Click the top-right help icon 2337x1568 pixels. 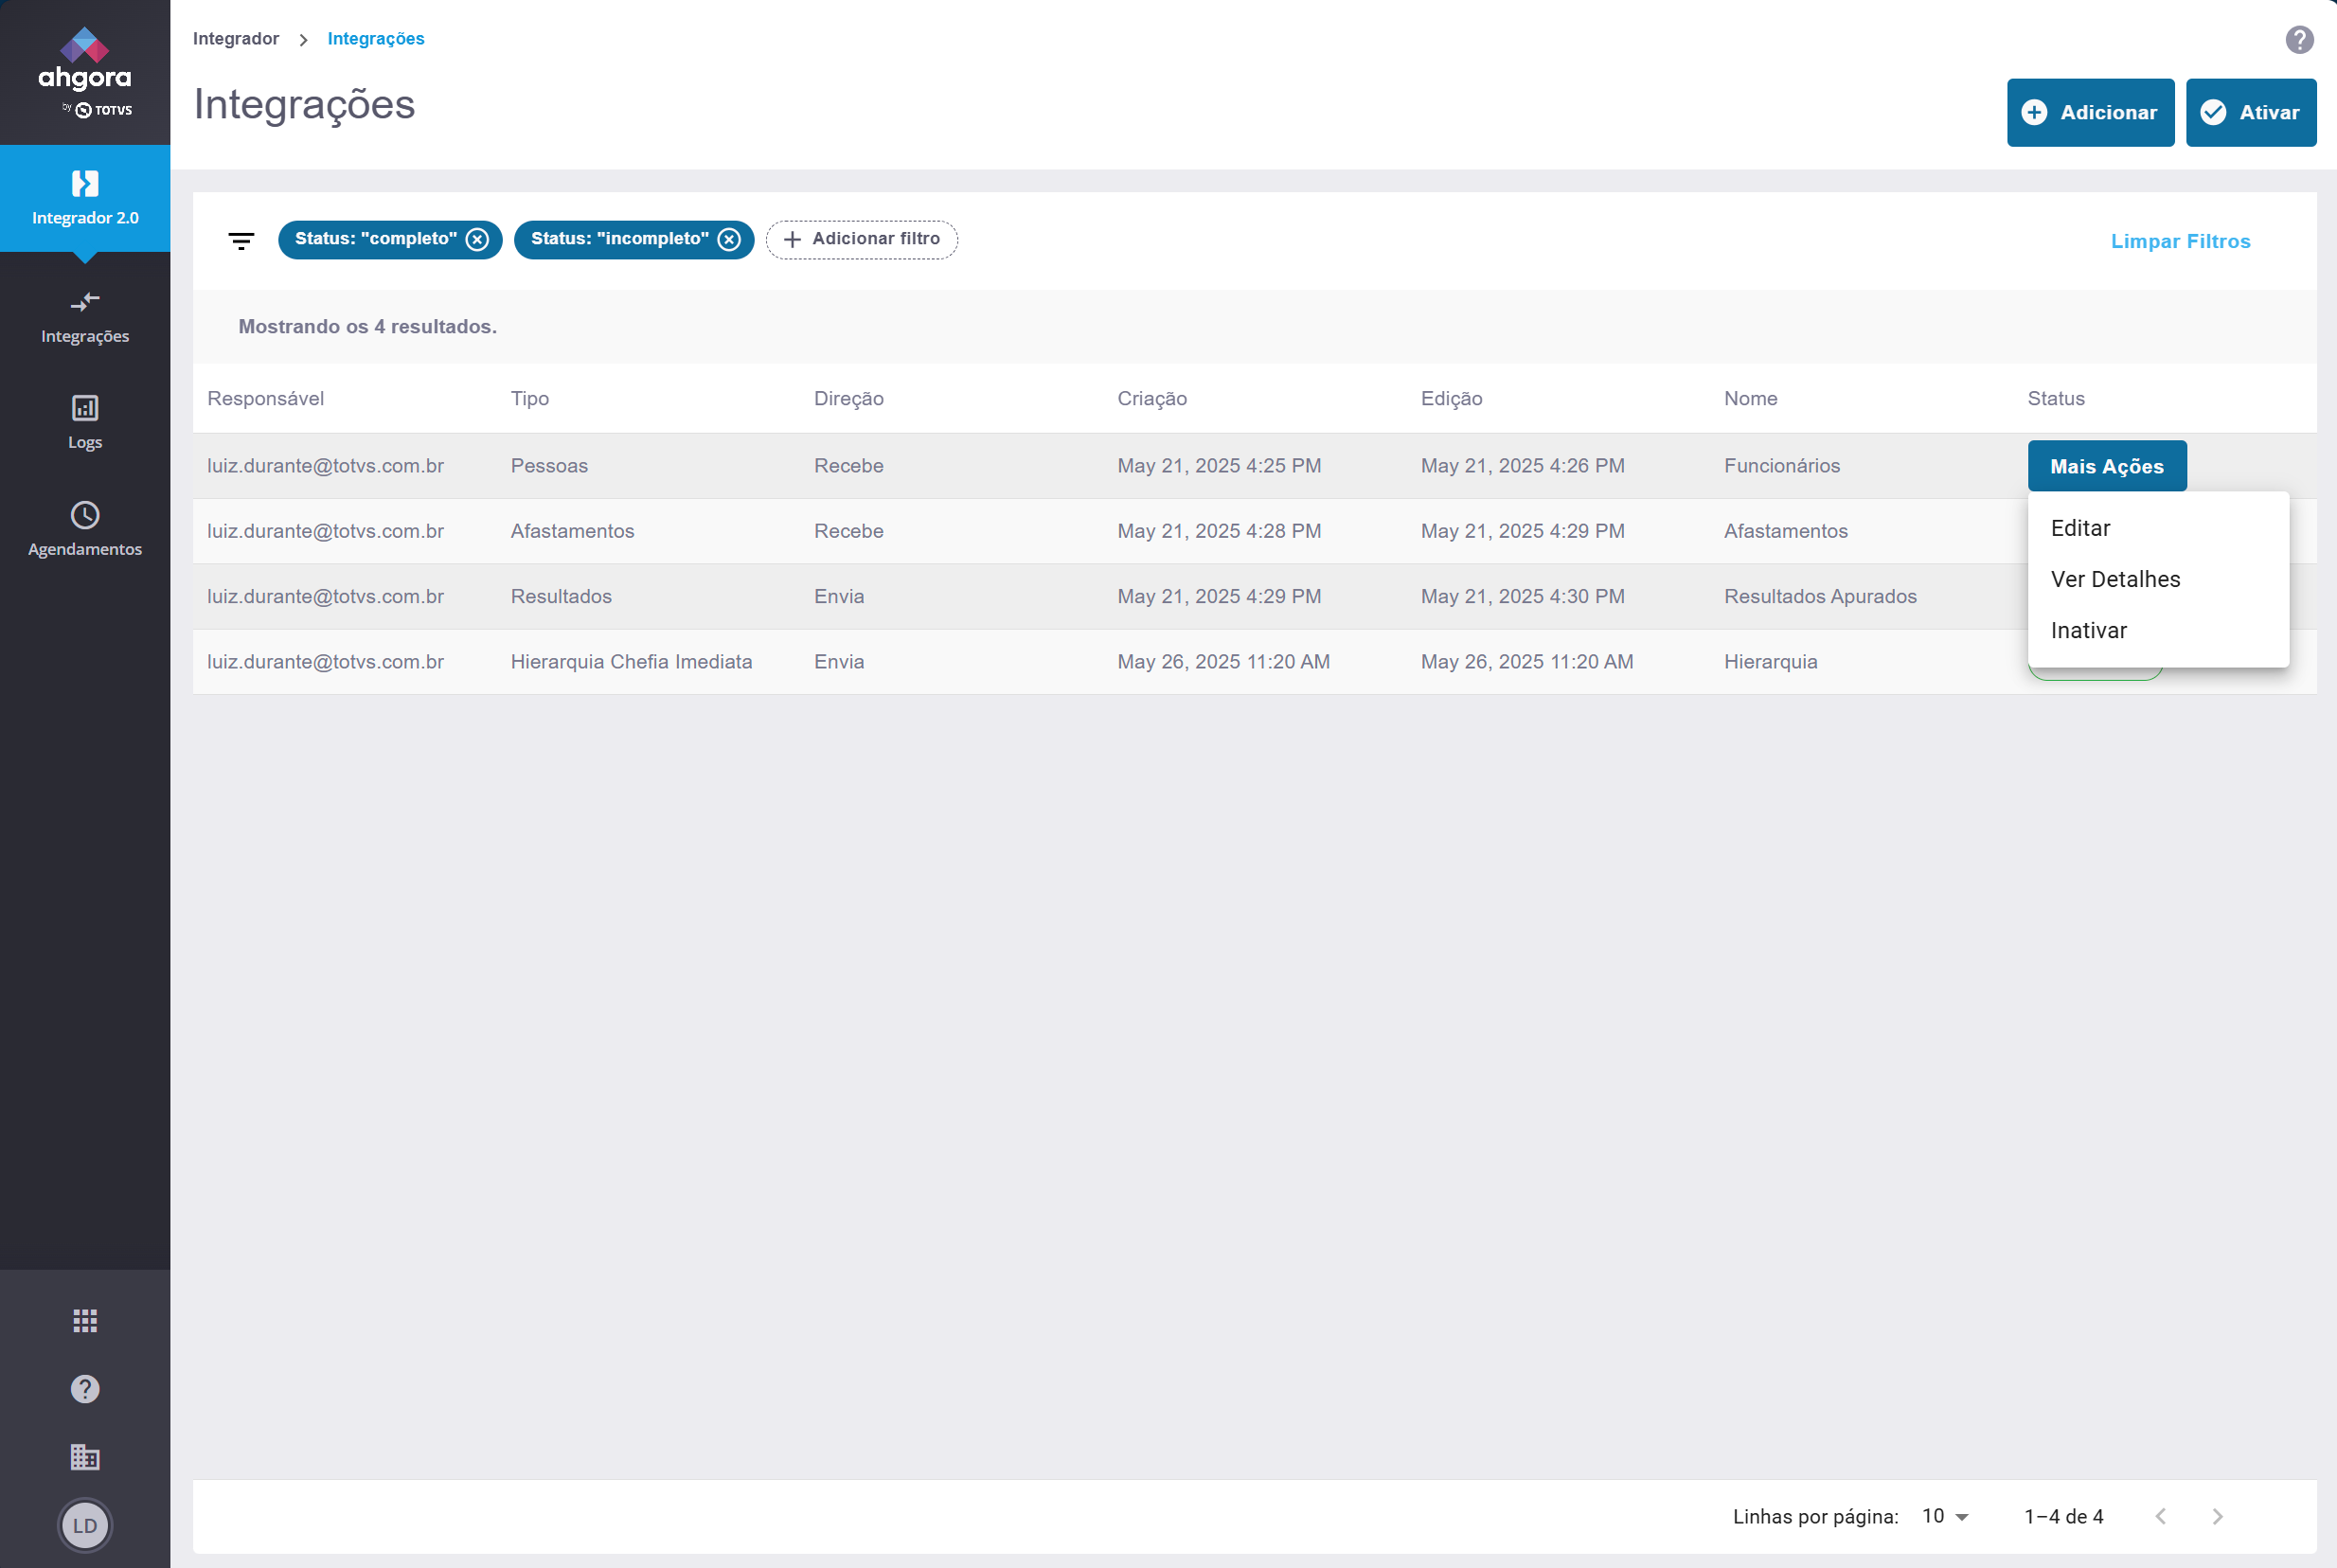point(2299,39)
